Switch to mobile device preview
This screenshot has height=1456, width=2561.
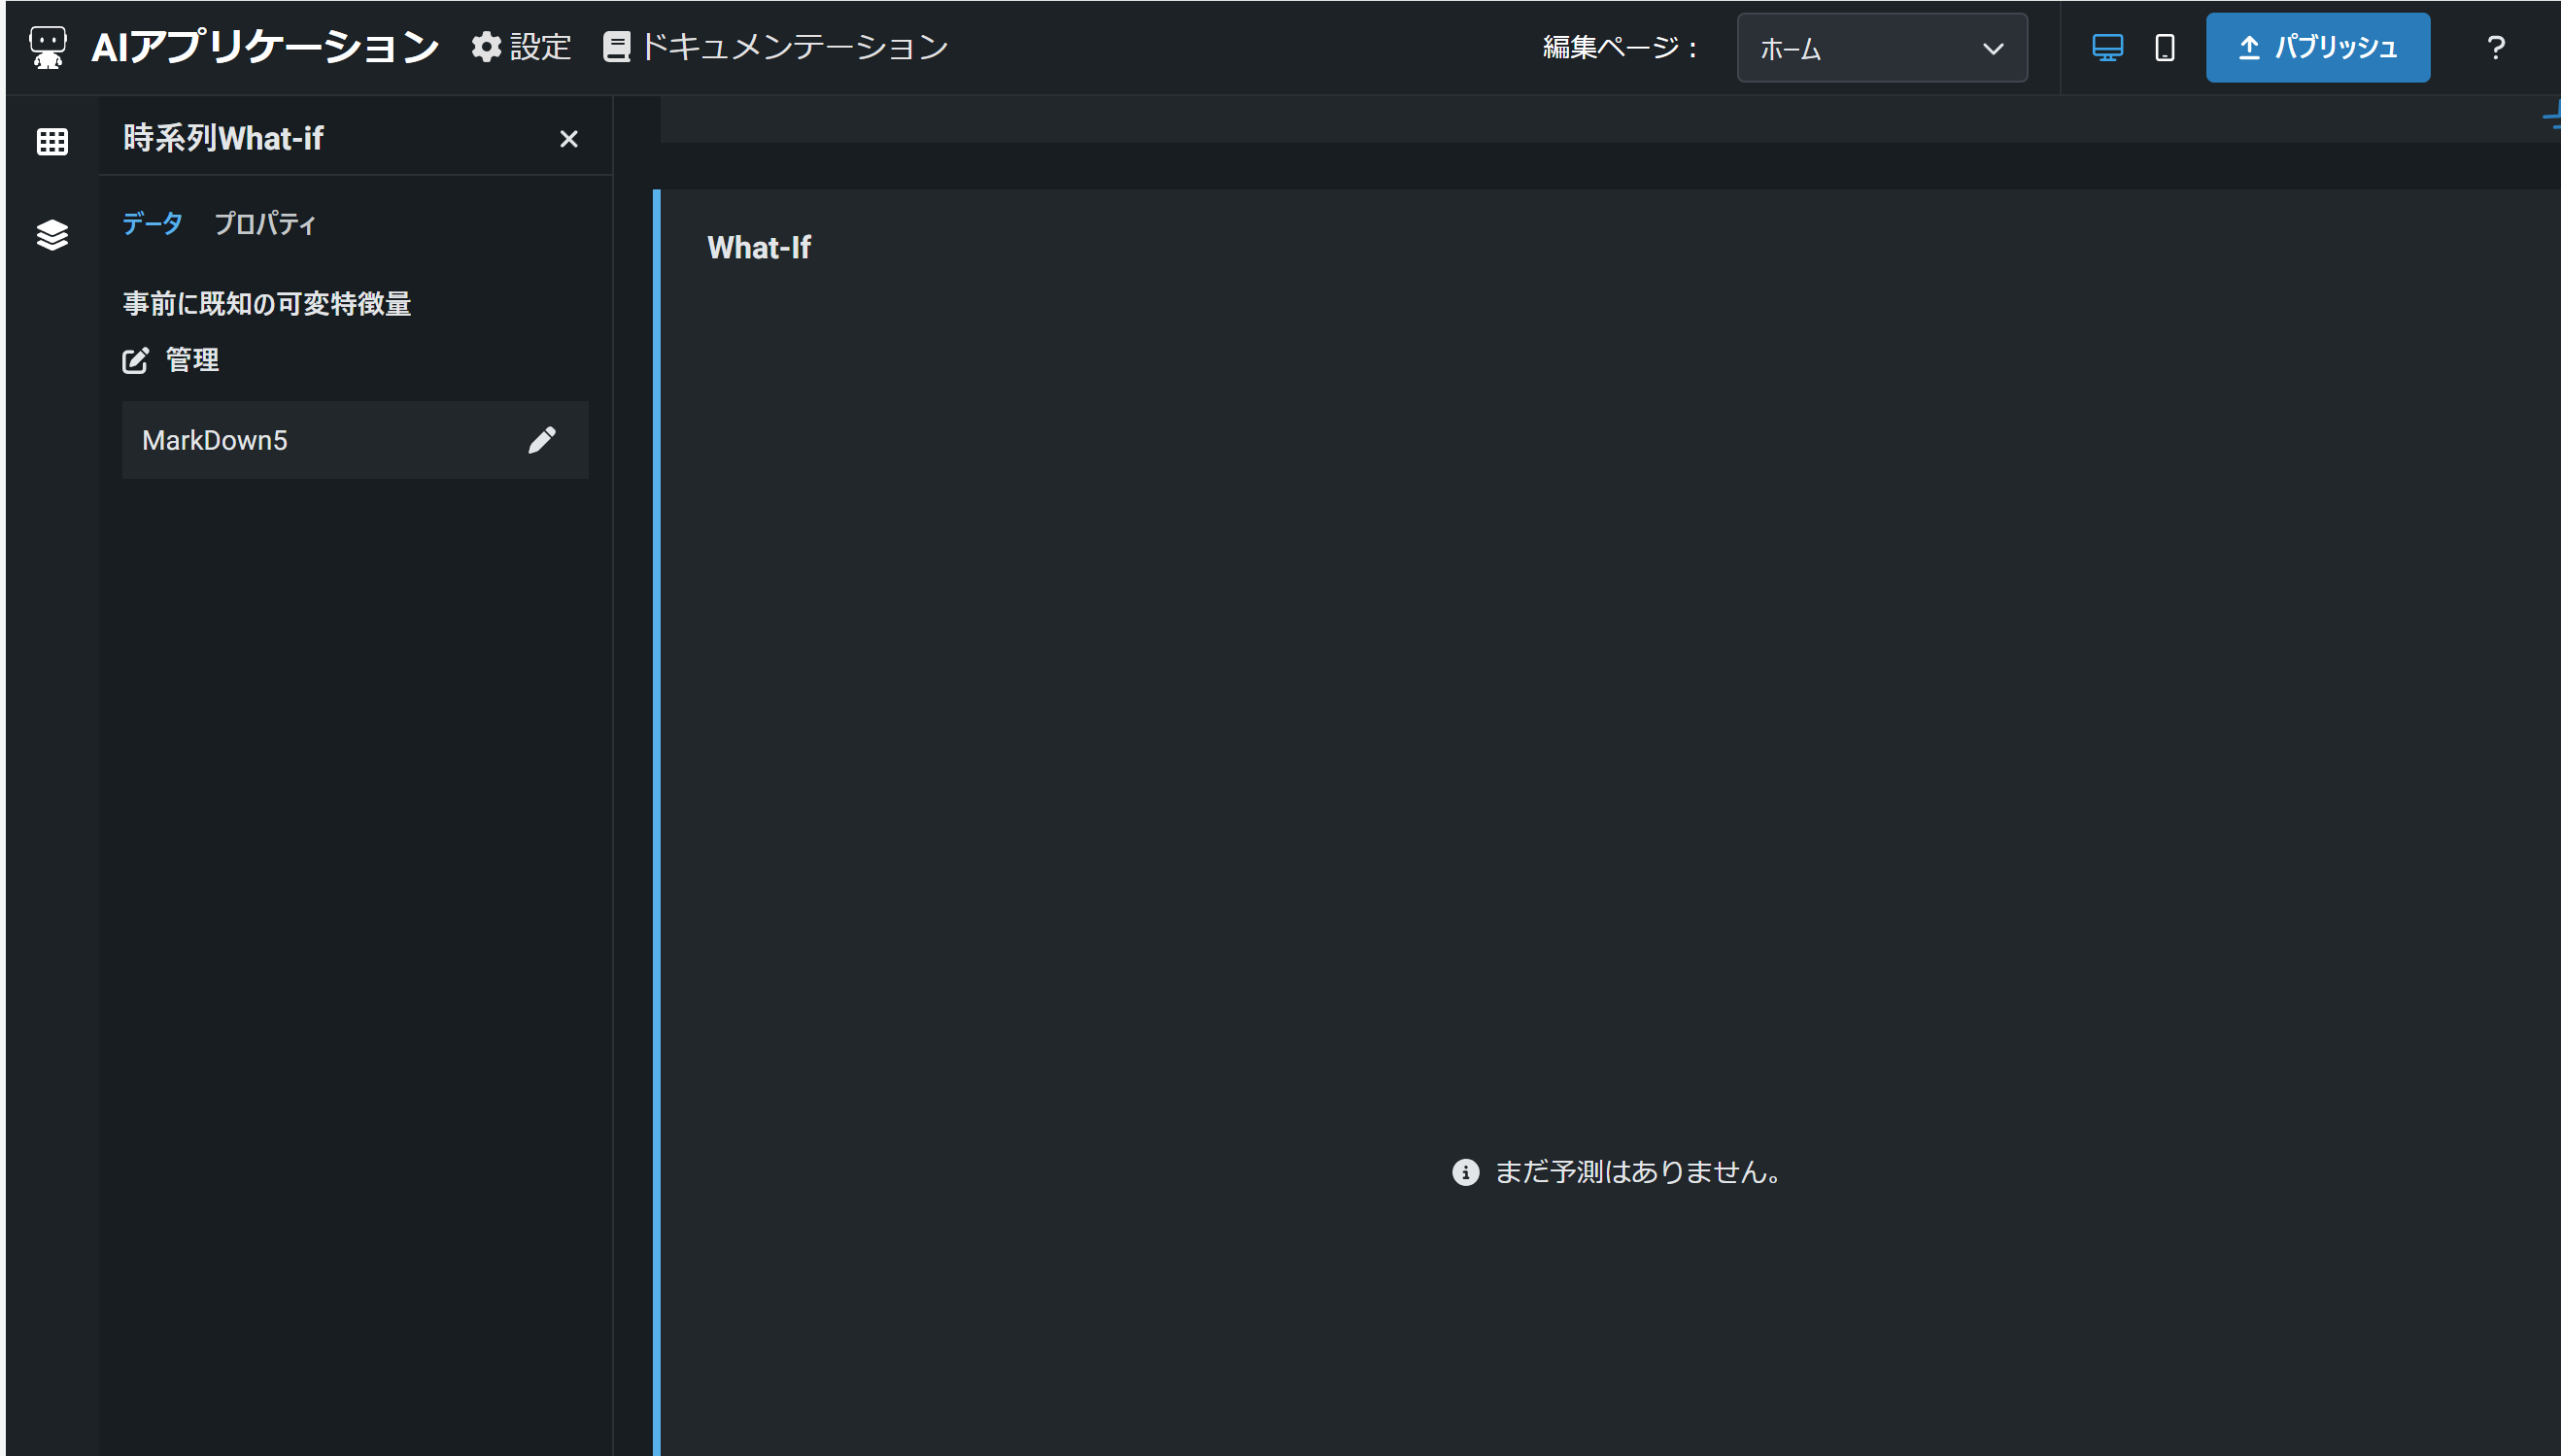(2164, 47)
